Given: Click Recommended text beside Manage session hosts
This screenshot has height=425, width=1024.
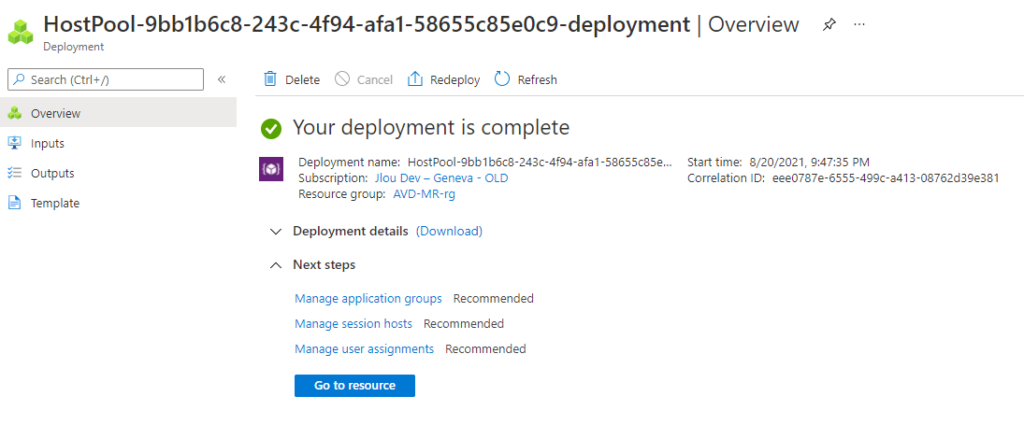Looking at the screenshot, I should coord(464,324).
